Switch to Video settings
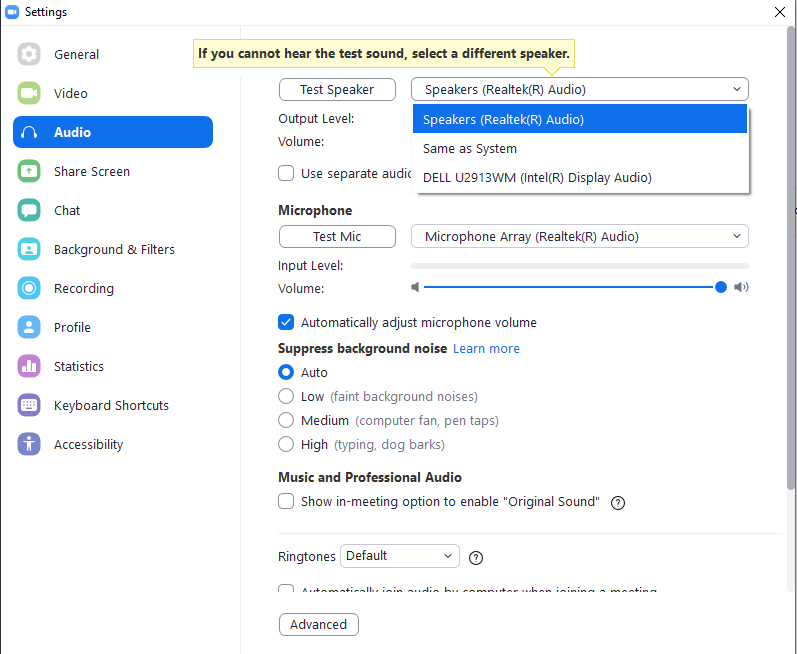Screen dimensions: 797x654 click(113, 93)
